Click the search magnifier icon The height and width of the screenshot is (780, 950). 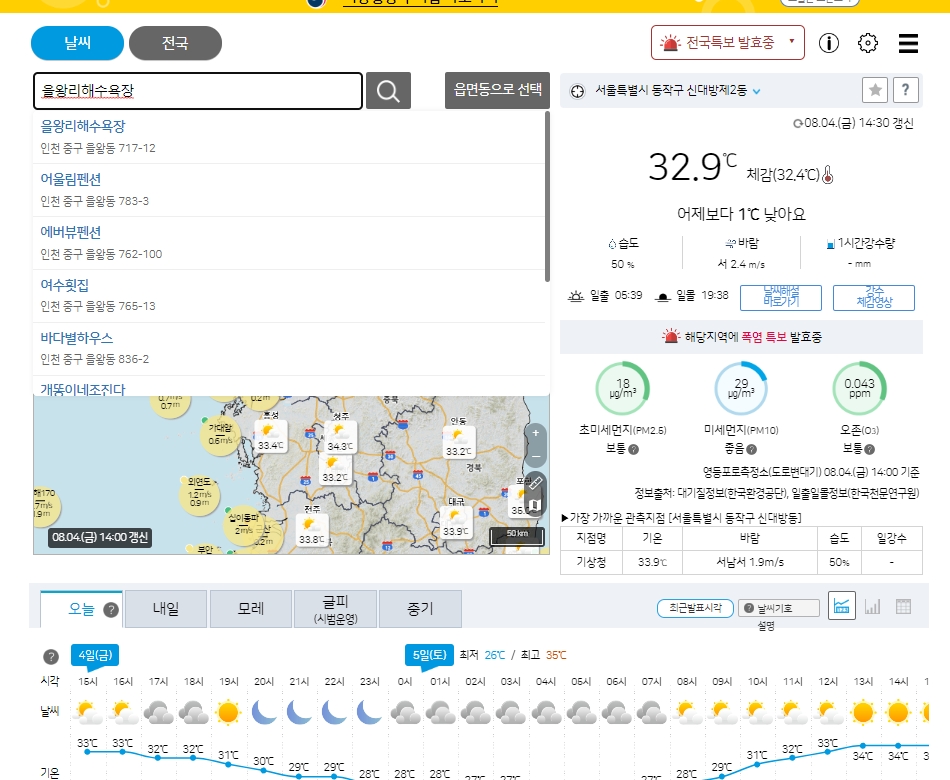click(x=389, y=90)
